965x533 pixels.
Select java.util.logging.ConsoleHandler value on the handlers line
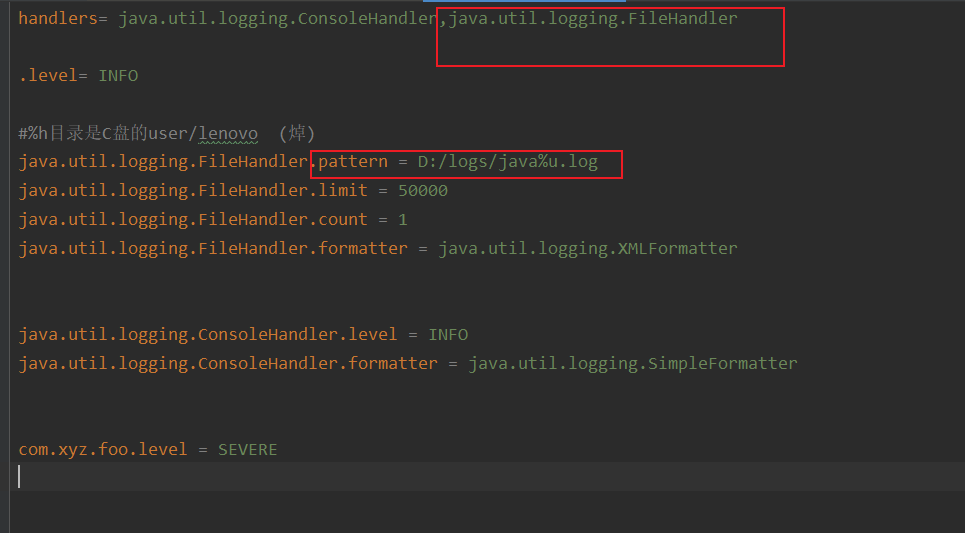(278, 18)
